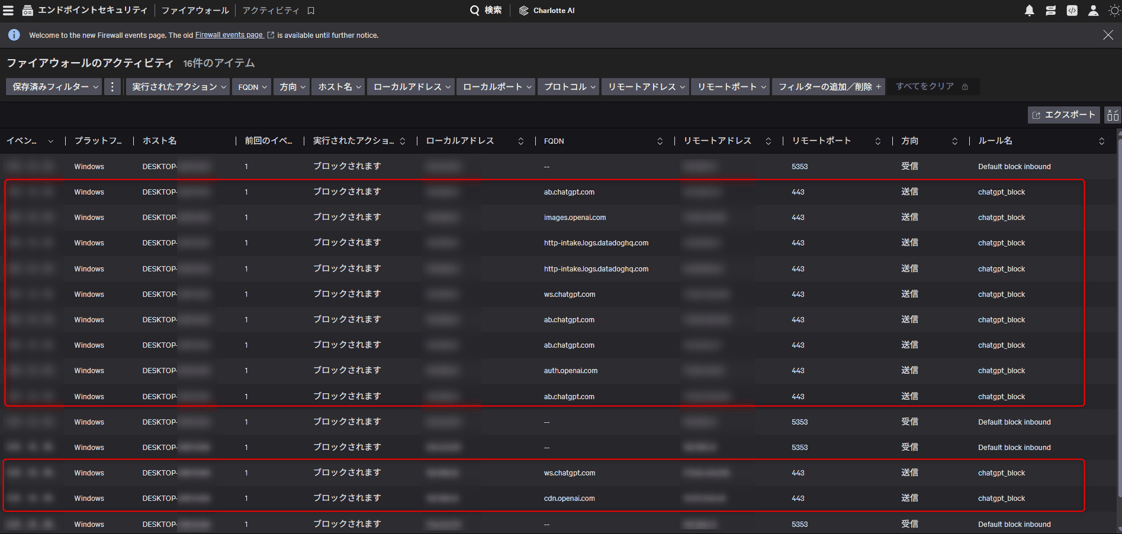
Task: Sort the リモートアドレス column
Action: click(769, 141)
